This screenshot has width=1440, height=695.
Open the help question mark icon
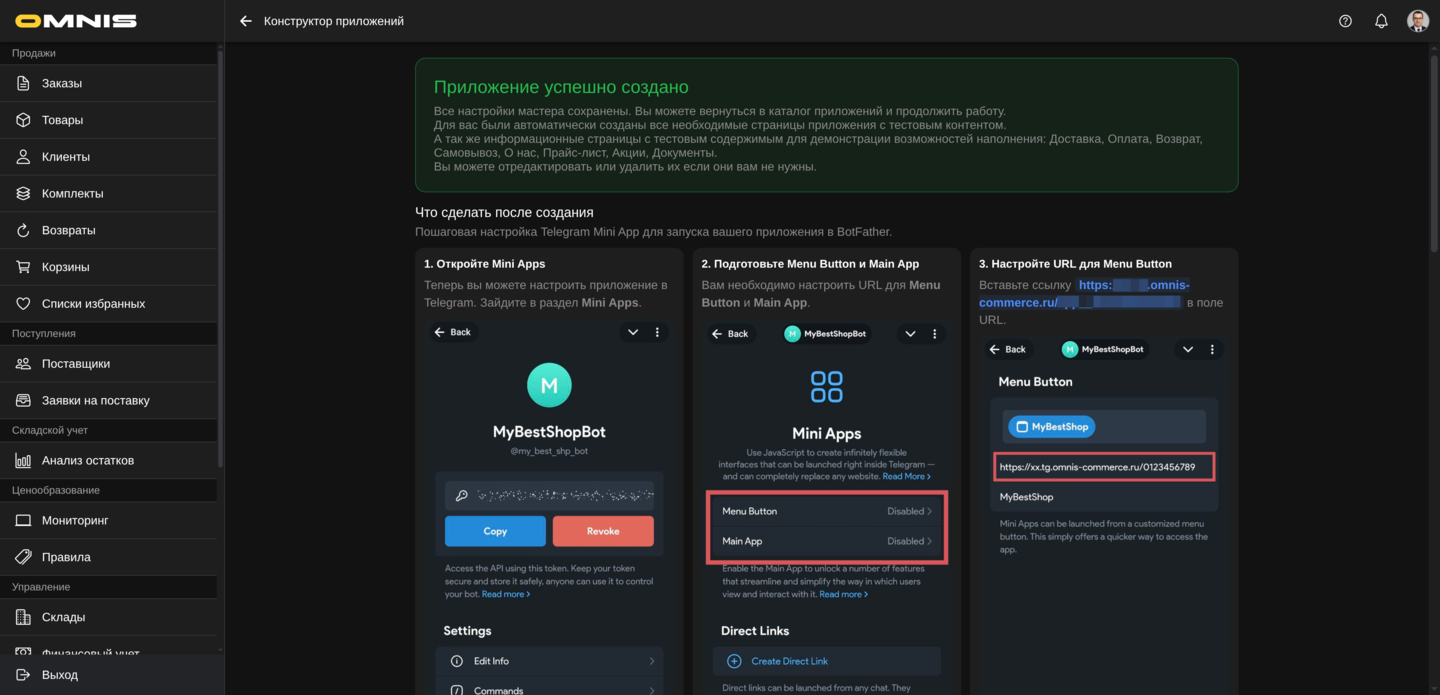coord(1345,21)
